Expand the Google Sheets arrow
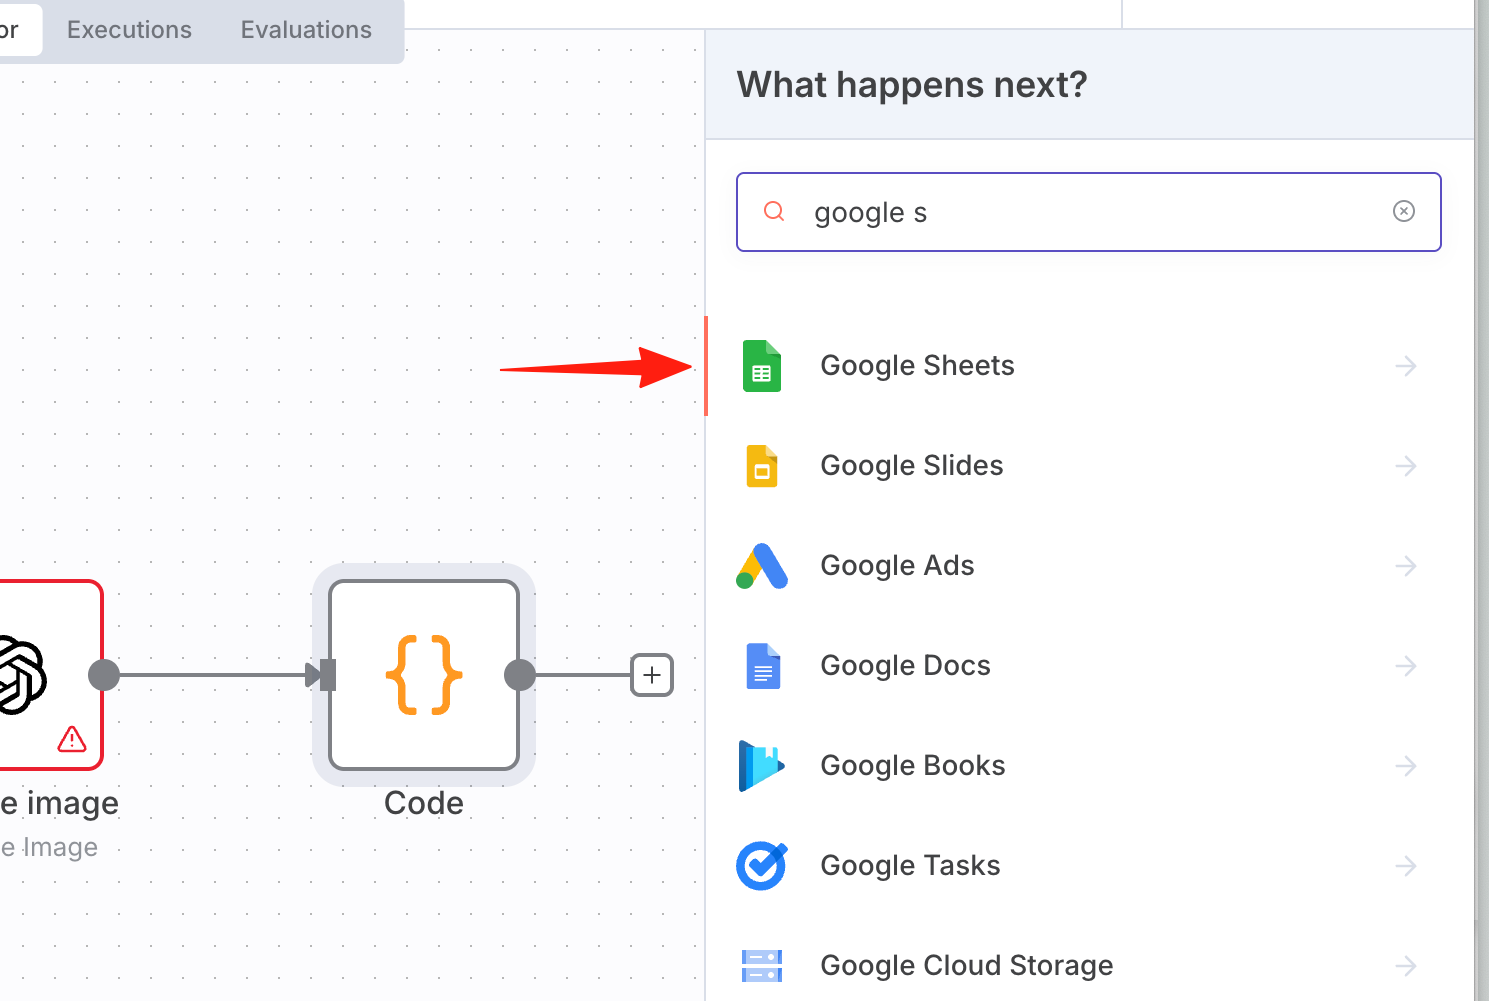 point(1406,366)
